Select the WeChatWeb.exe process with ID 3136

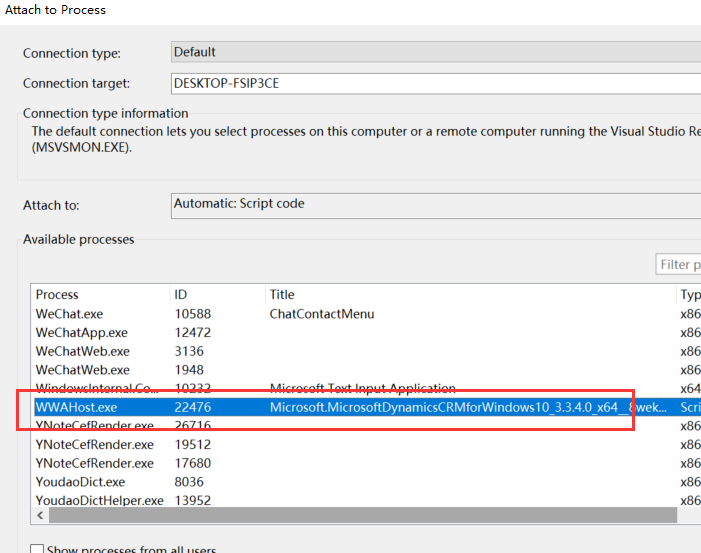tap(83, 352)
